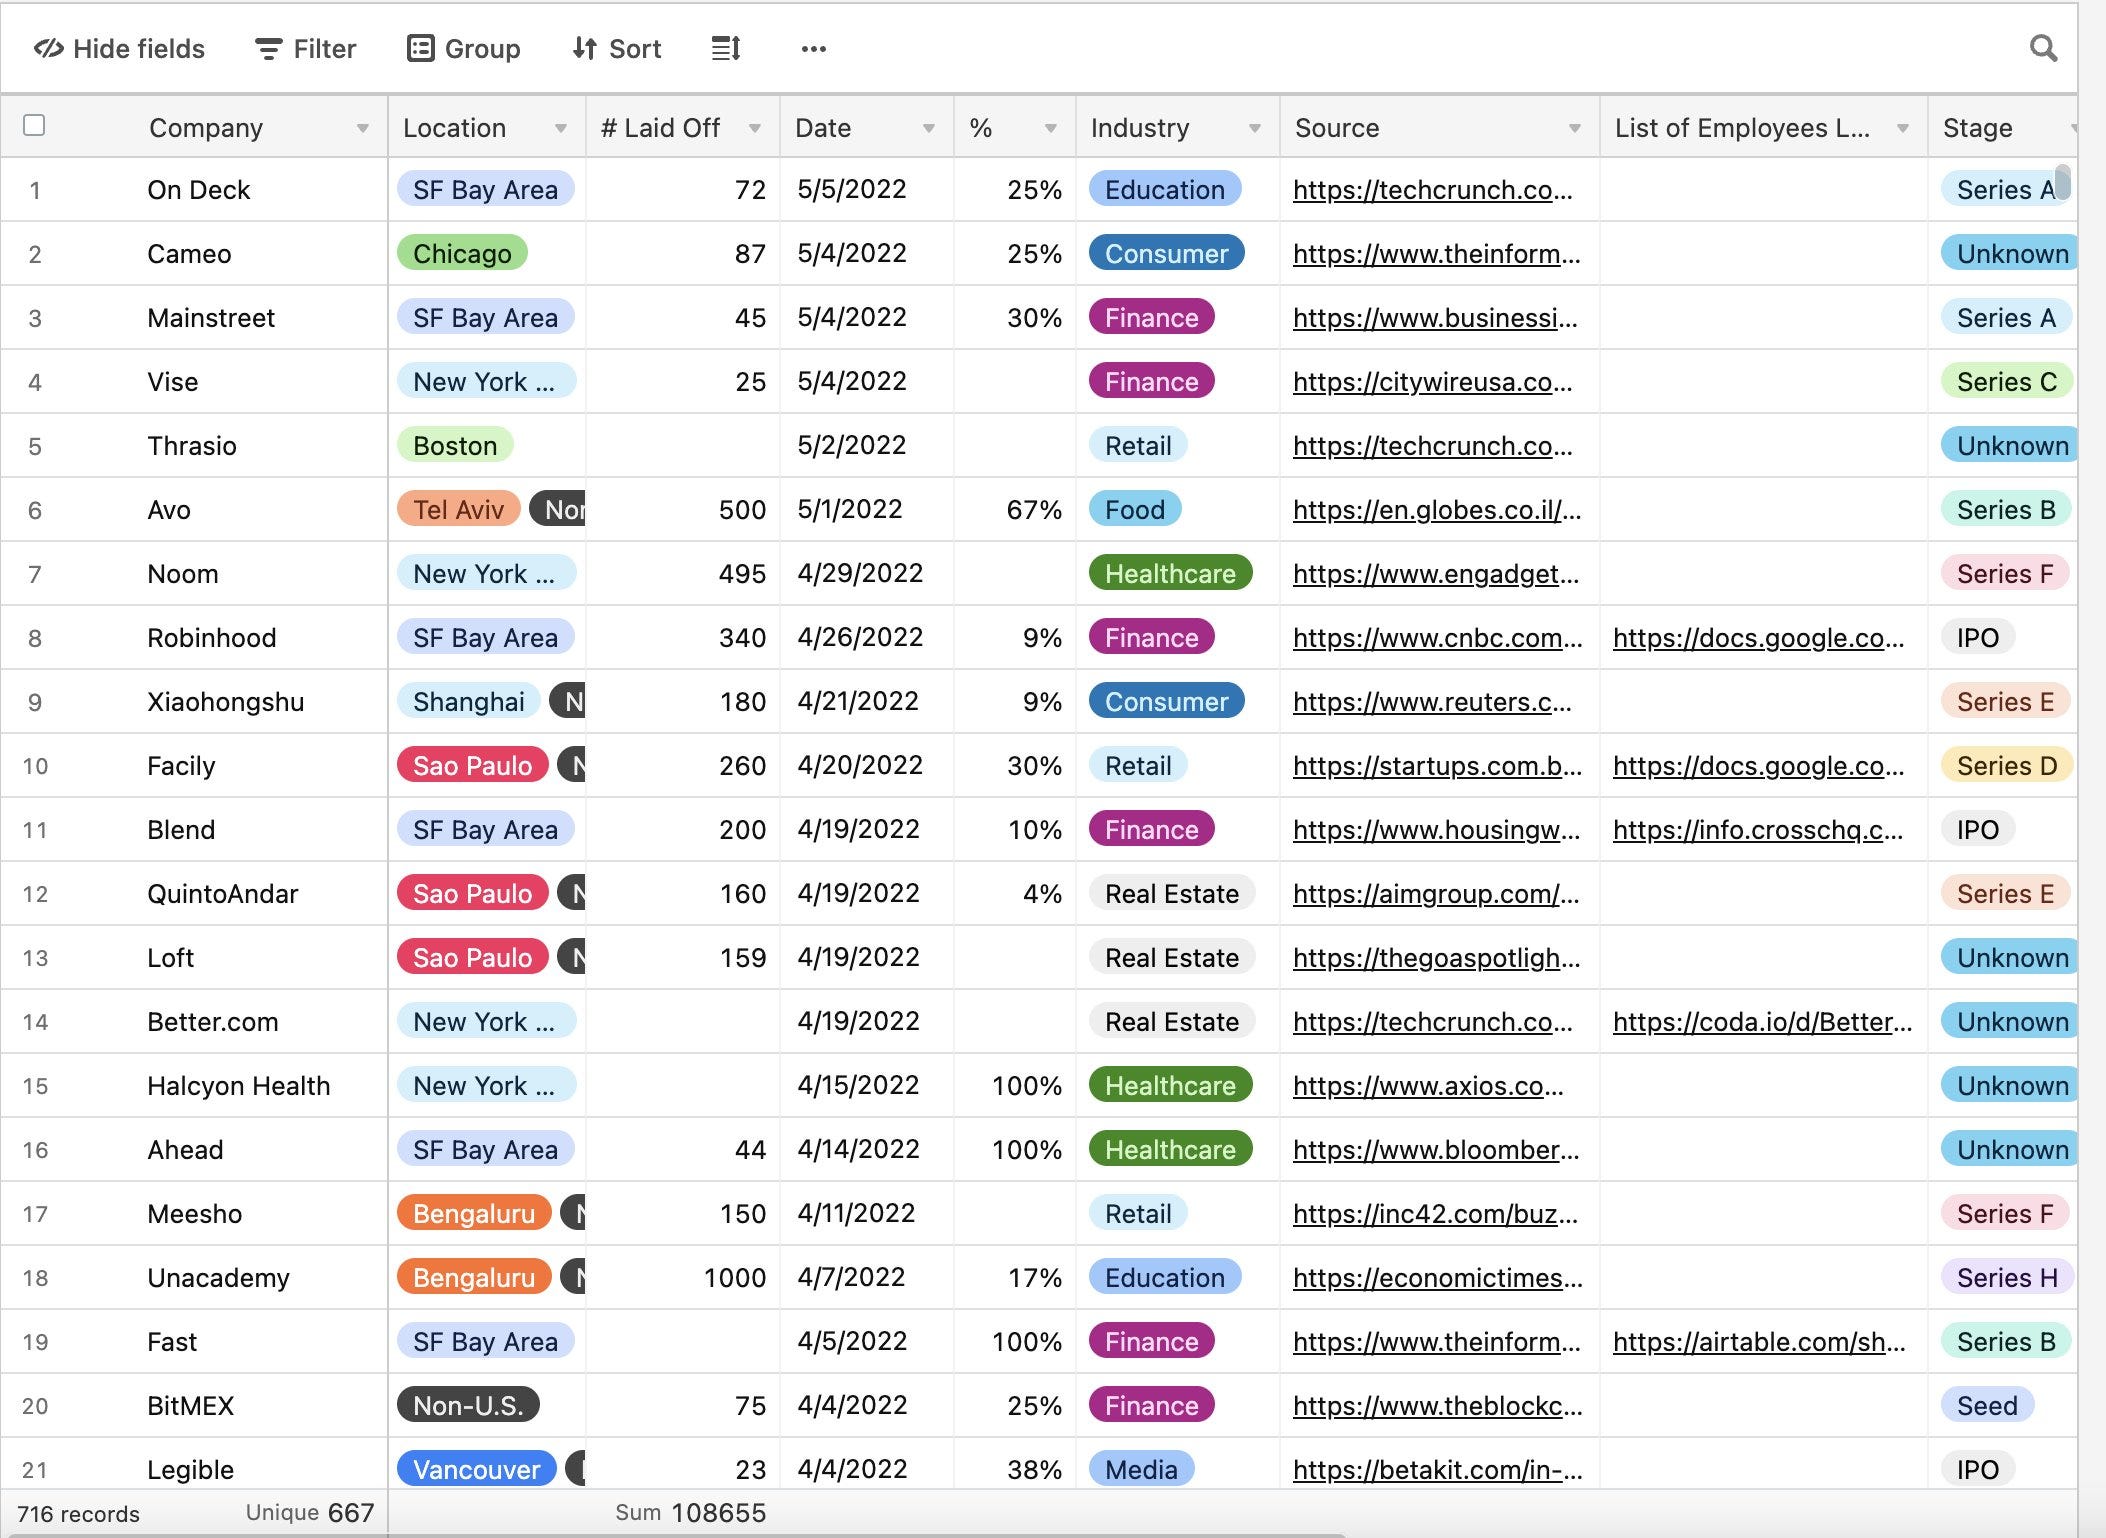
Task: Click the Seed stage tag for BitMEX
Action: click(x=1987, y=1406)
